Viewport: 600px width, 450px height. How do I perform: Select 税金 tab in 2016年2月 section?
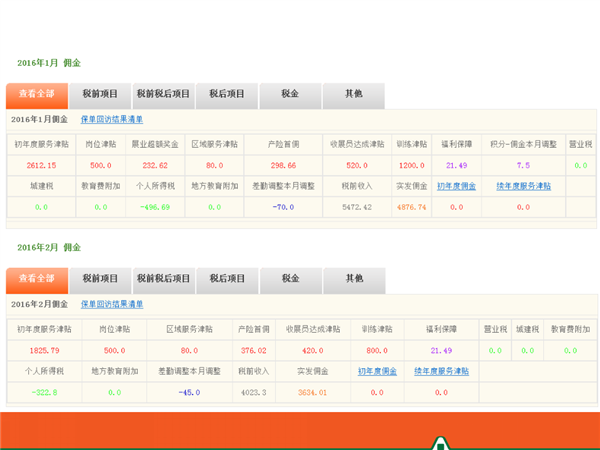point(290,278)
